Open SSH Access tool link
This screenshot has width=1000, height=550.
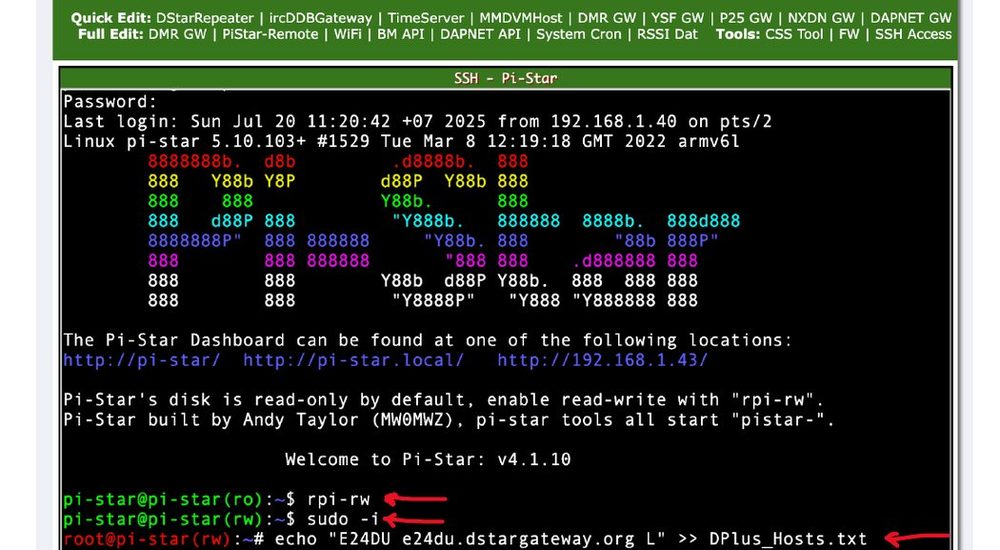coord(913,34)
